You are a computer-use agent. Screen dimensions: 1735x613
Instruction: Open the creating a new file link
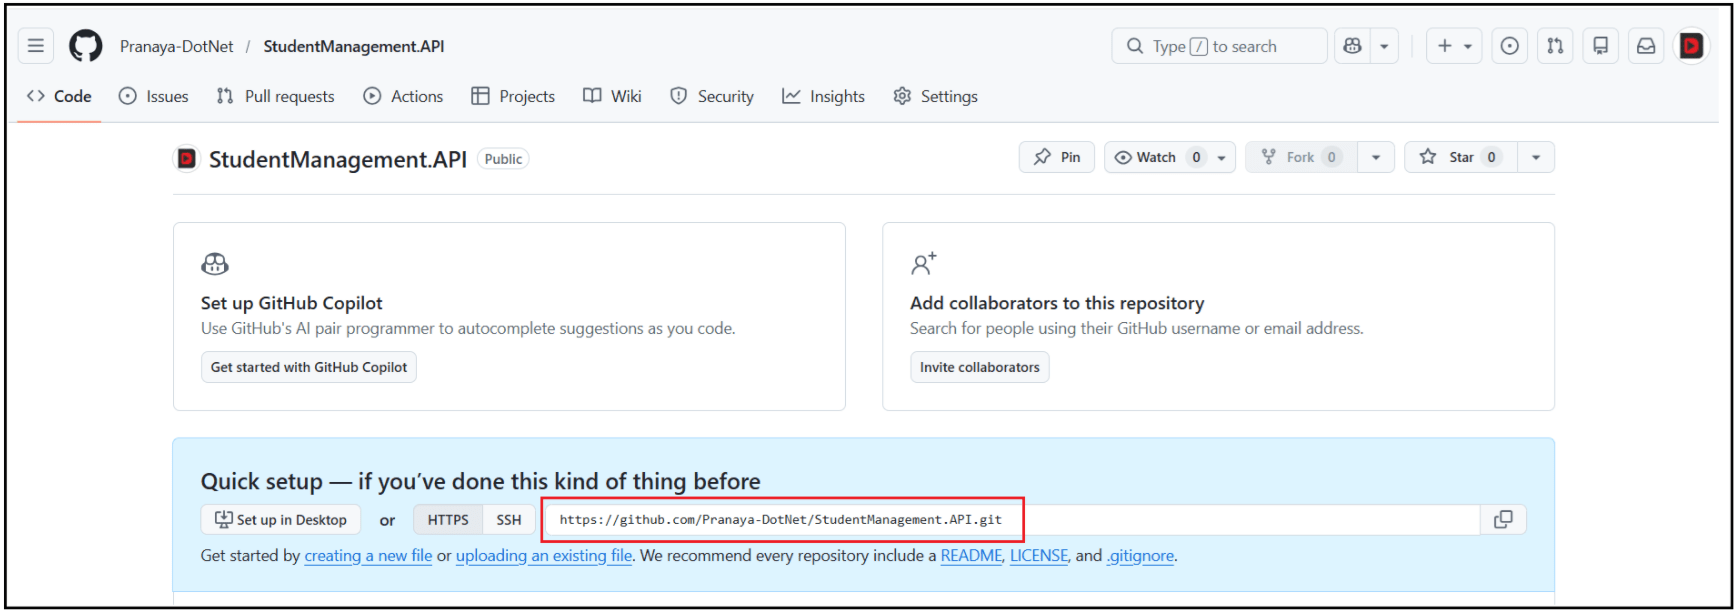click(368, 556)
